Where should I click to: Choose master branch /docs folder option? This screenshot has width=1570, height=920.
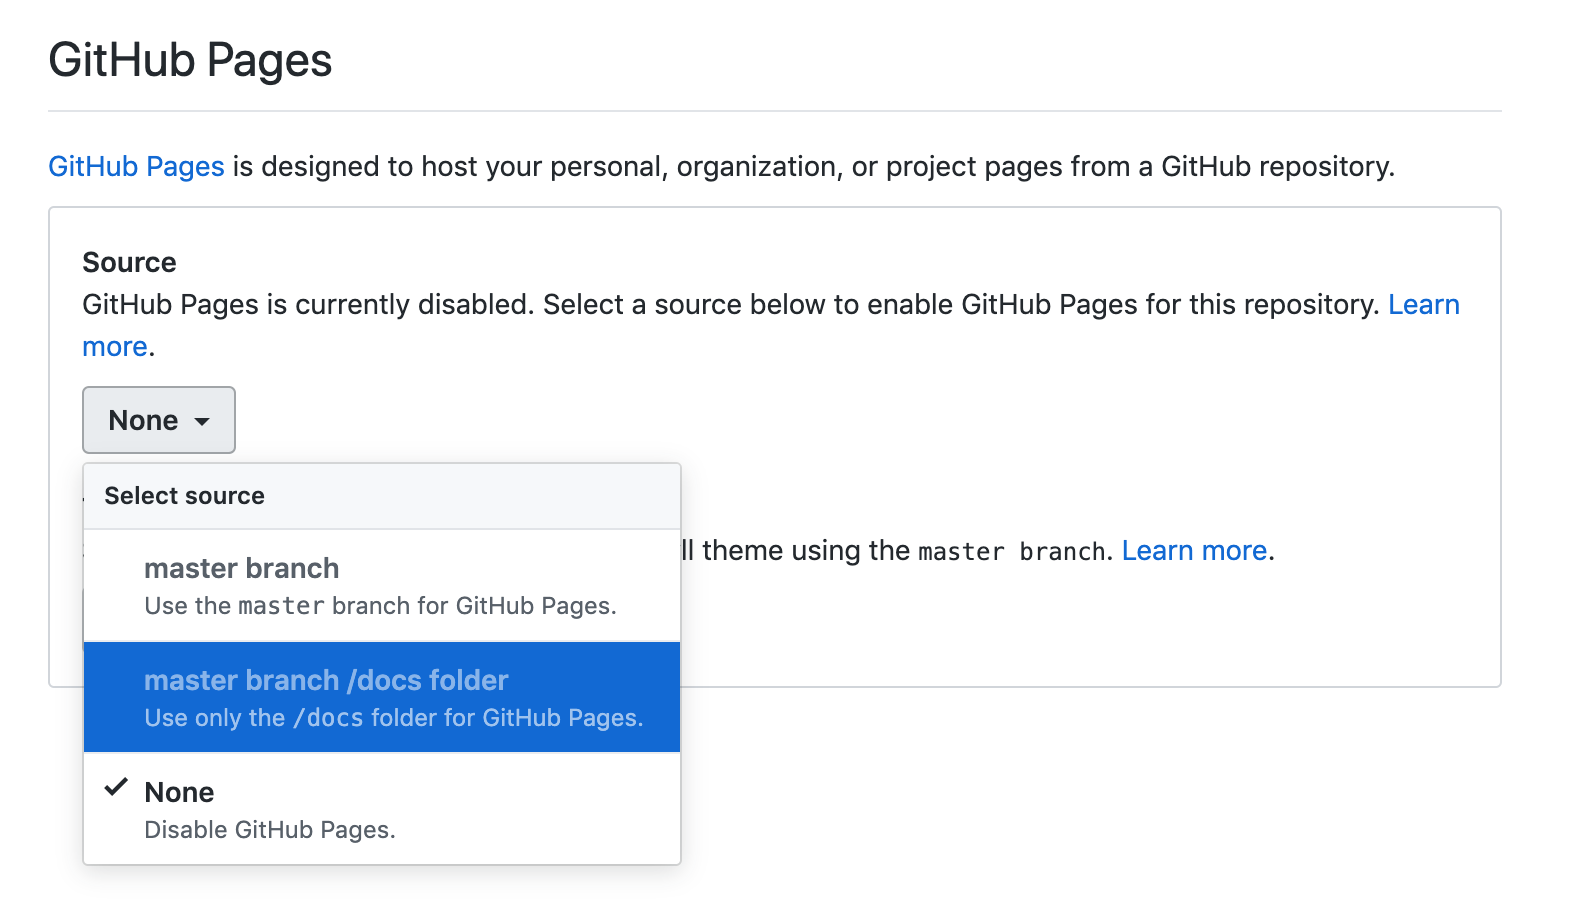click(382, 697)
